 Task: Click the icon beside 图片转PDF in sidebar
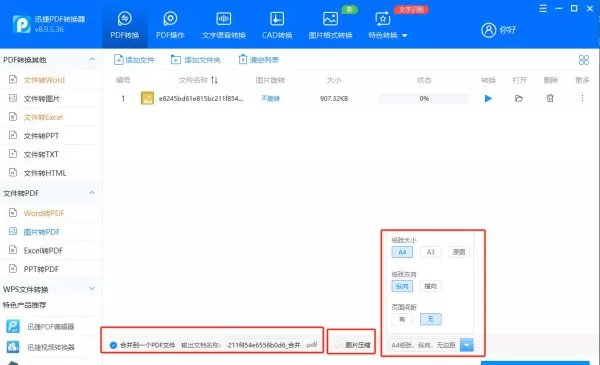13,231
